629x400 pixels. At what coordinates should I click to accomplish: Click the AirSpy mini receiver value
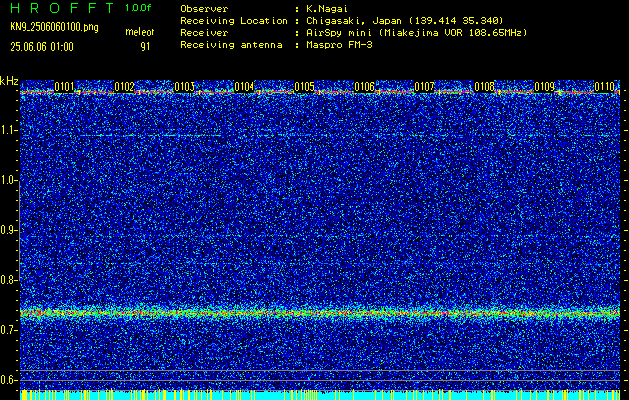point(416,33)
